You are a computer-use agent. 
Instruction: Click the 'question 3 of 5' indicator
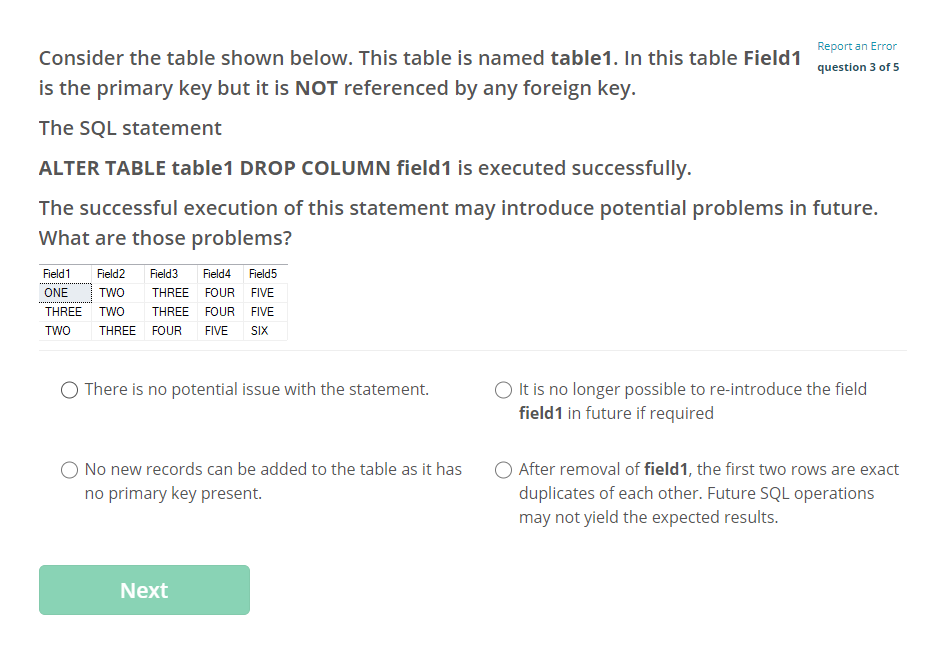858,67
